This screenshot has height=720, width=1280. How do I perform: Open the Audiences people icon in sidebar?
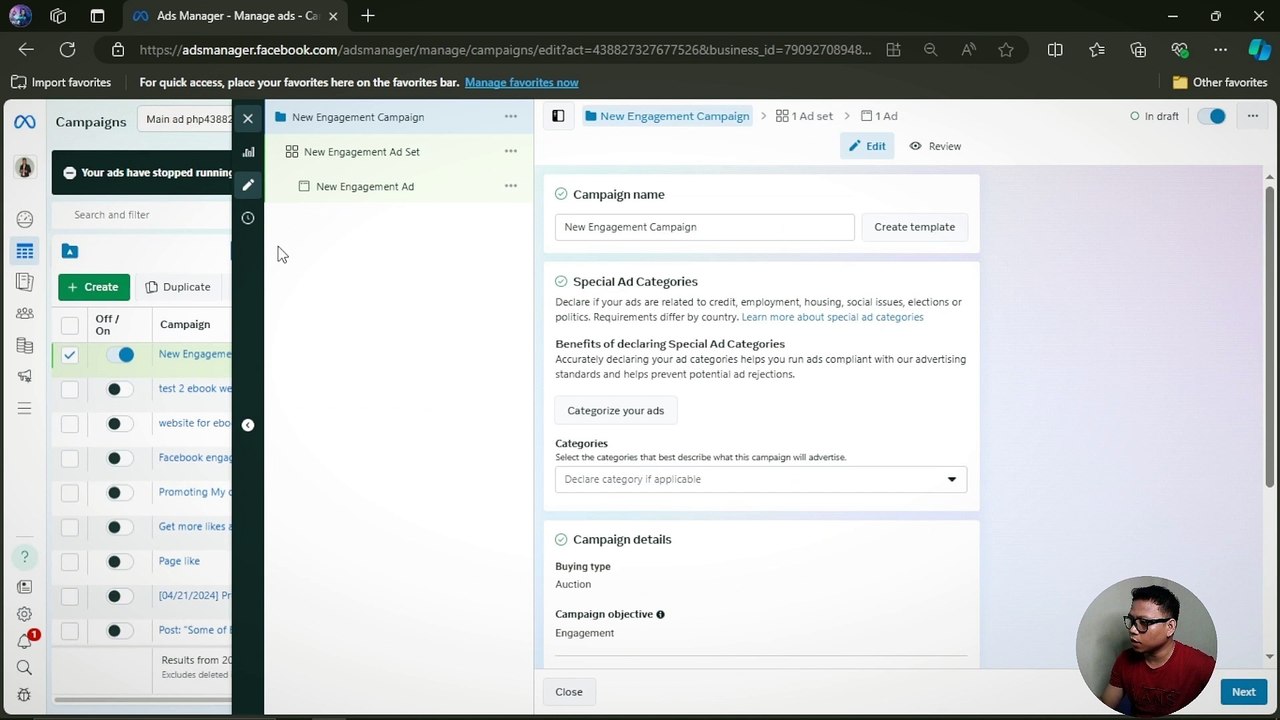coord(25,313)
